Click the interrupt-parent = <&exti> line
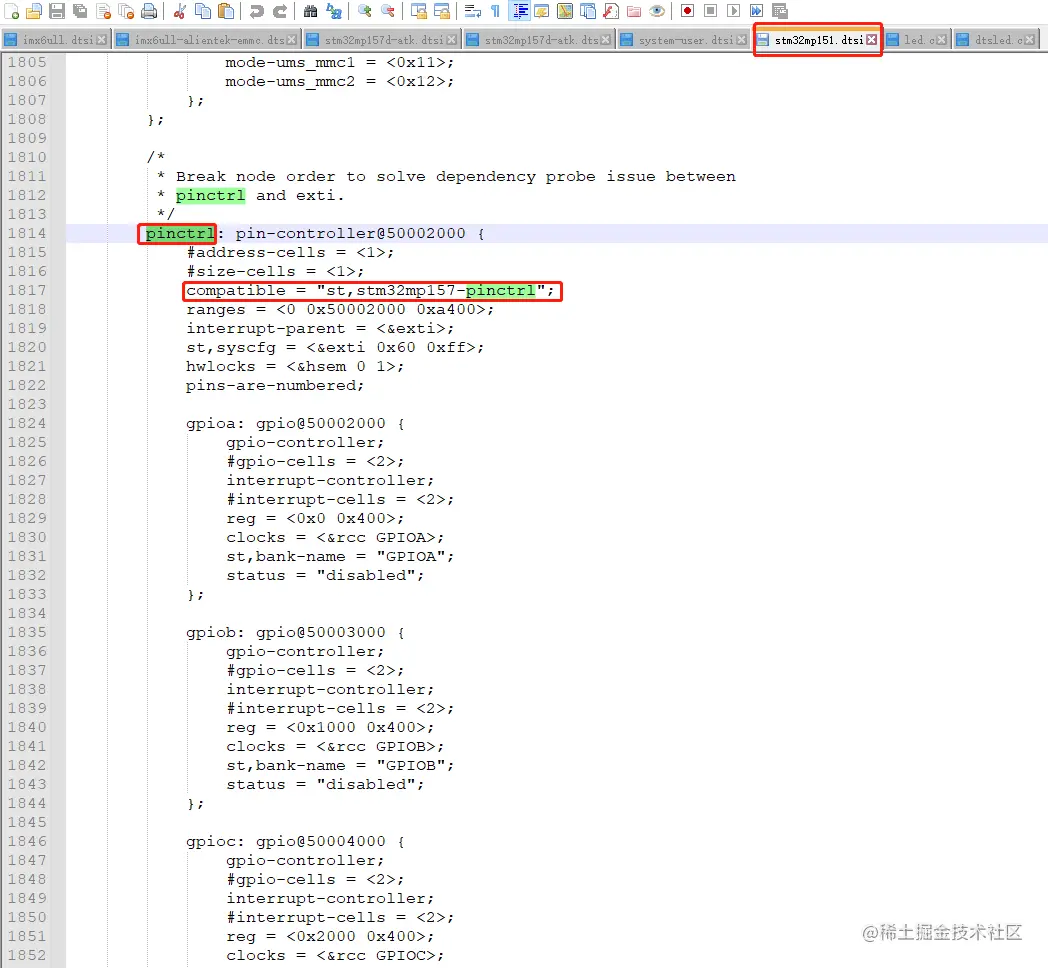 tap(319, 328)
